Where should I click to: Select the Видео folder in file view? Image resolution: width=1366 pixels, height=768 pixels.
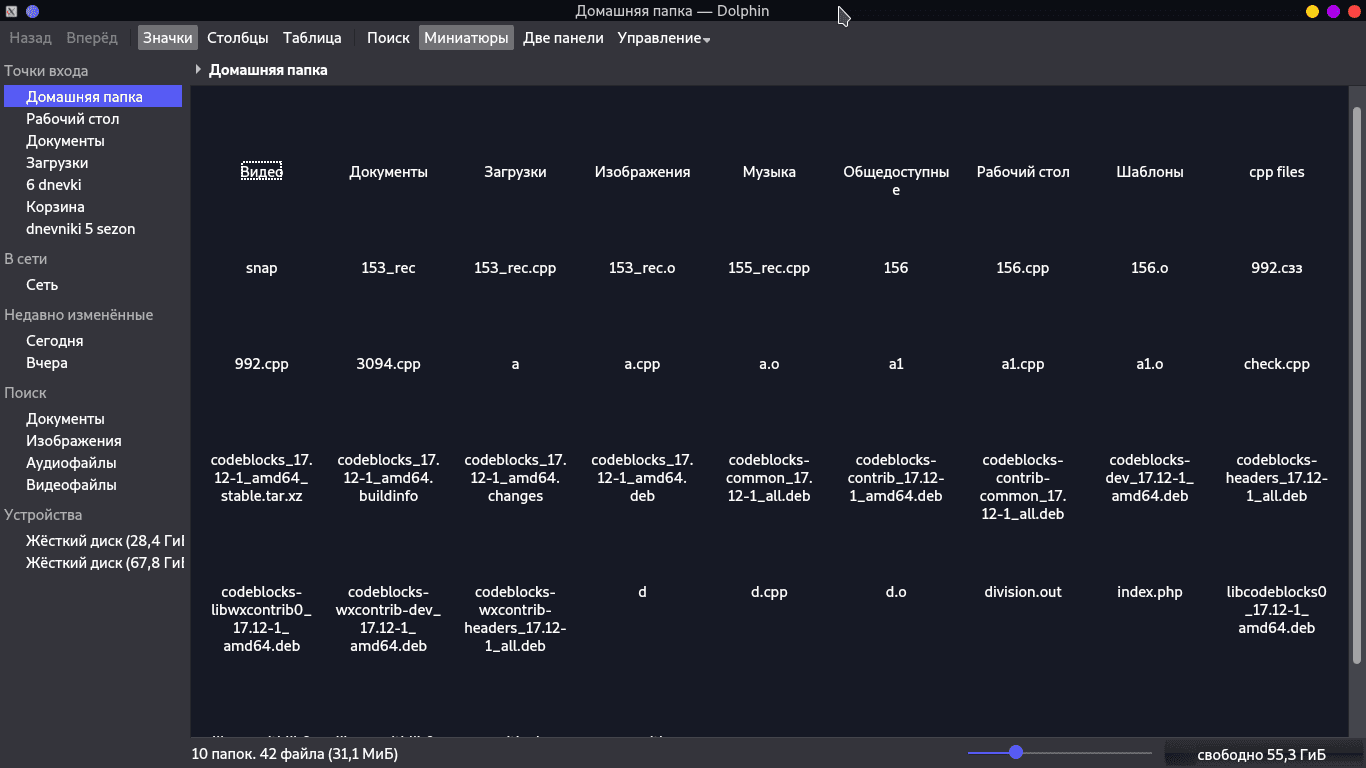pyautogui.click(x=262, y=172)
